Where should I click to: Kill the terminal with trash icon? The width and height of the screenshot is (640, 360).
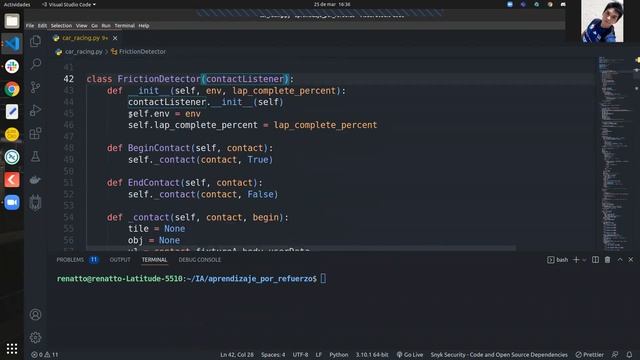(x=607, y=260)
